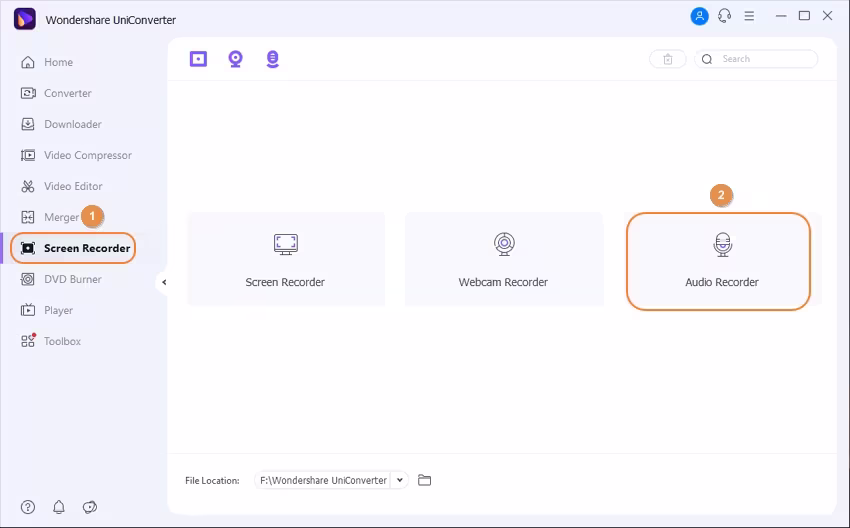Launch the Screen Recorder card

click(286, 259)
